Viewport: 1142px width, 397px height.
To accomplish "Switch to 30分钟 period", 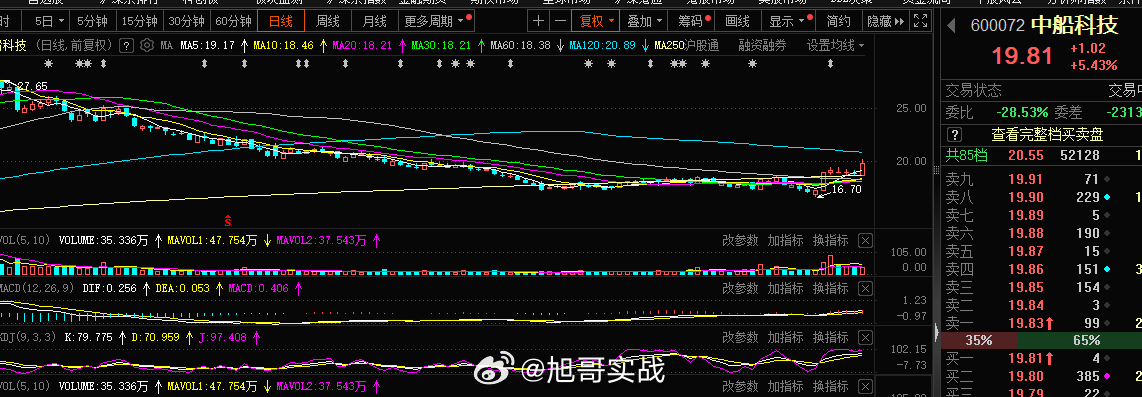I will [186, 21].
